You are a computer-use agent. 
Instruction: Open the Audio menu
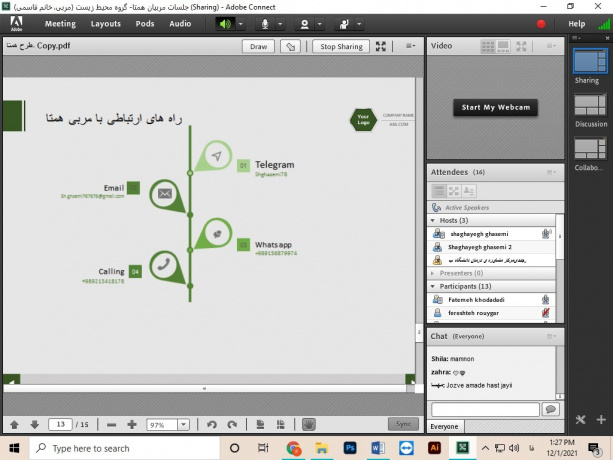tap(180, 24)
